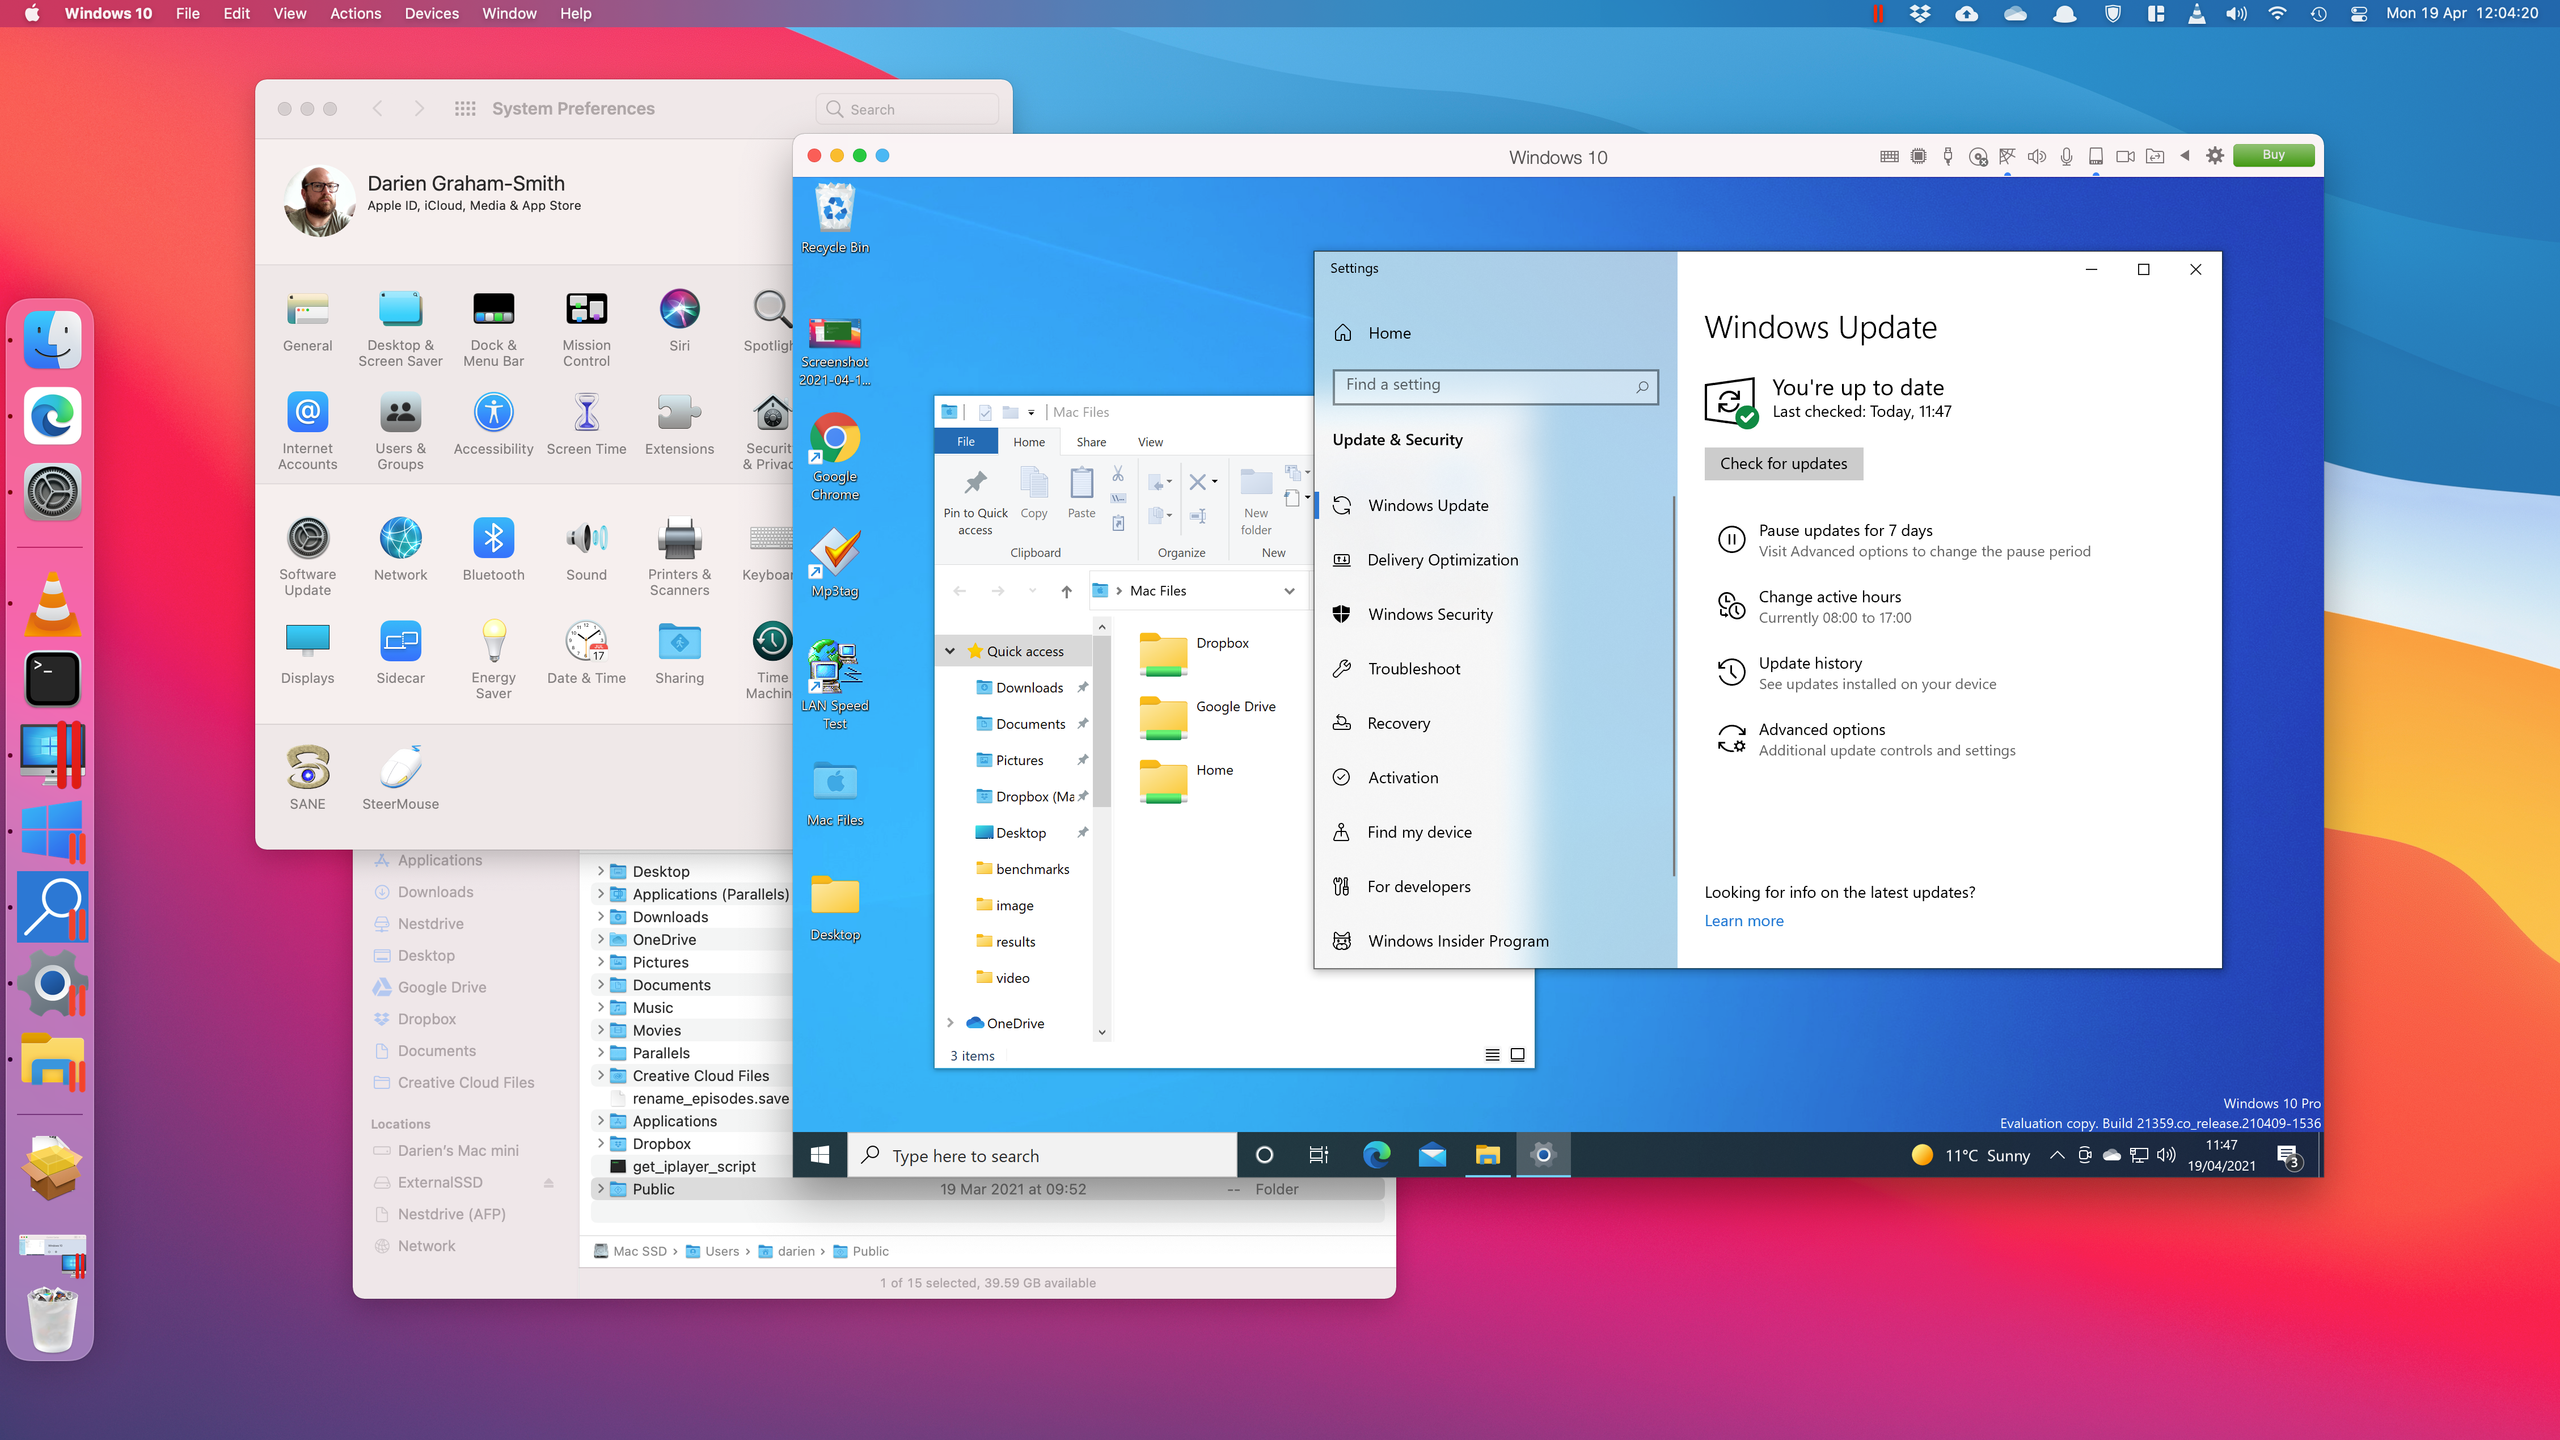Follow the Learn more link
2560x1440 pixels.
1743,921
